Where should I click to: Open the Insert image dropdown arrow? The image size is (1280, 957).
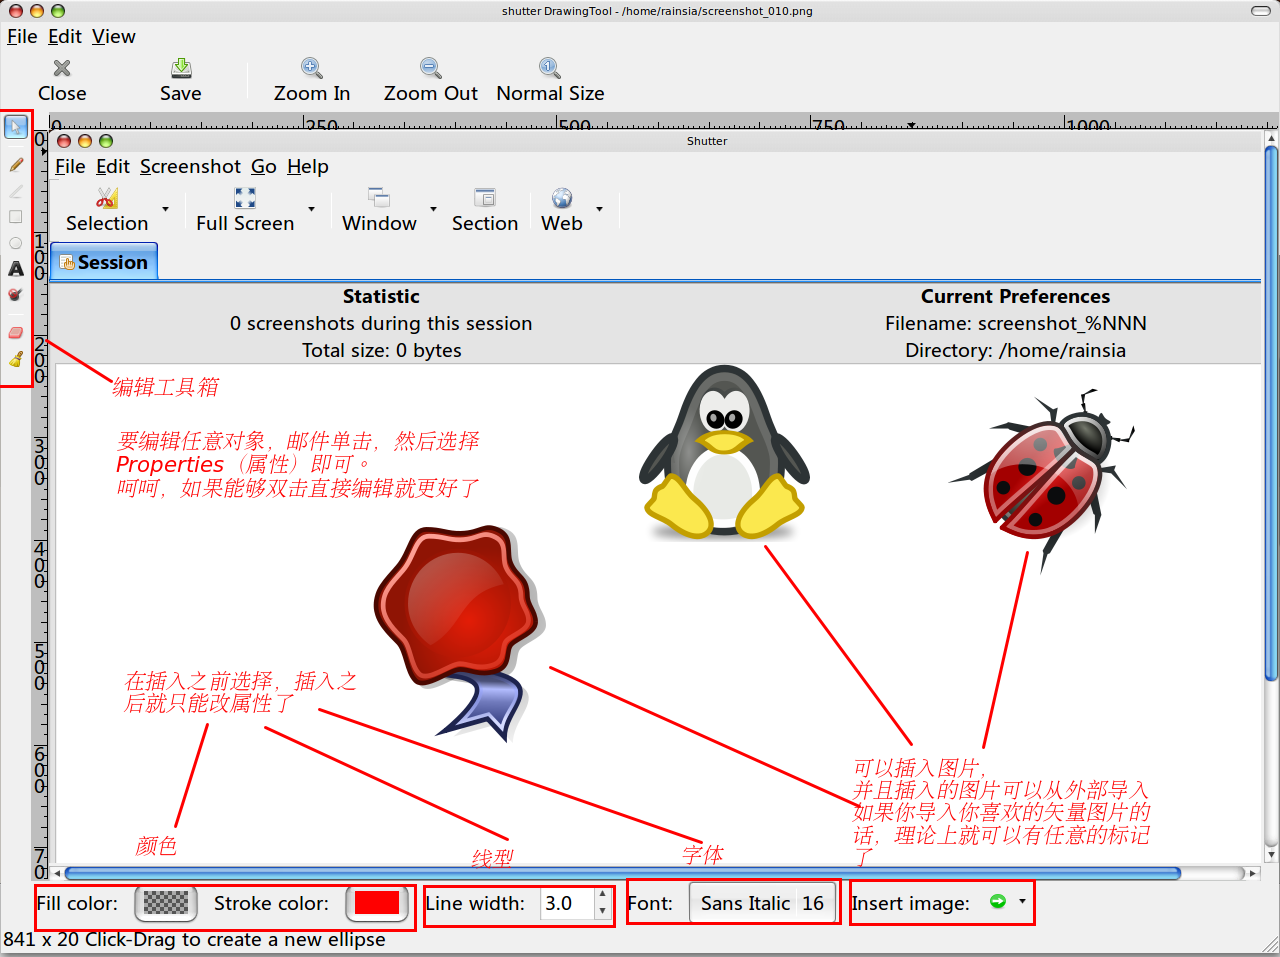[1022, 901]
